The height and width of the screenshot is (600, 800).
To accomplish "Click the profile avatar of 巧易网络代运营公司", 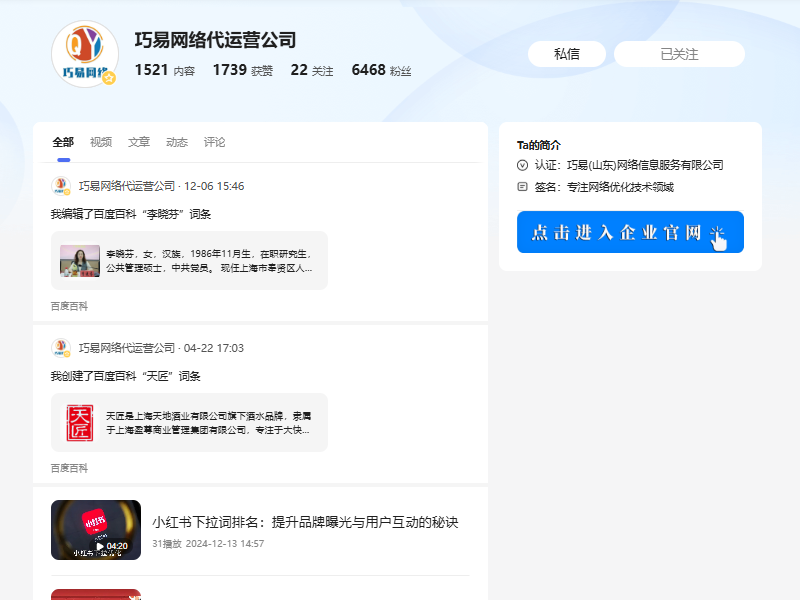I will (84, 55).
